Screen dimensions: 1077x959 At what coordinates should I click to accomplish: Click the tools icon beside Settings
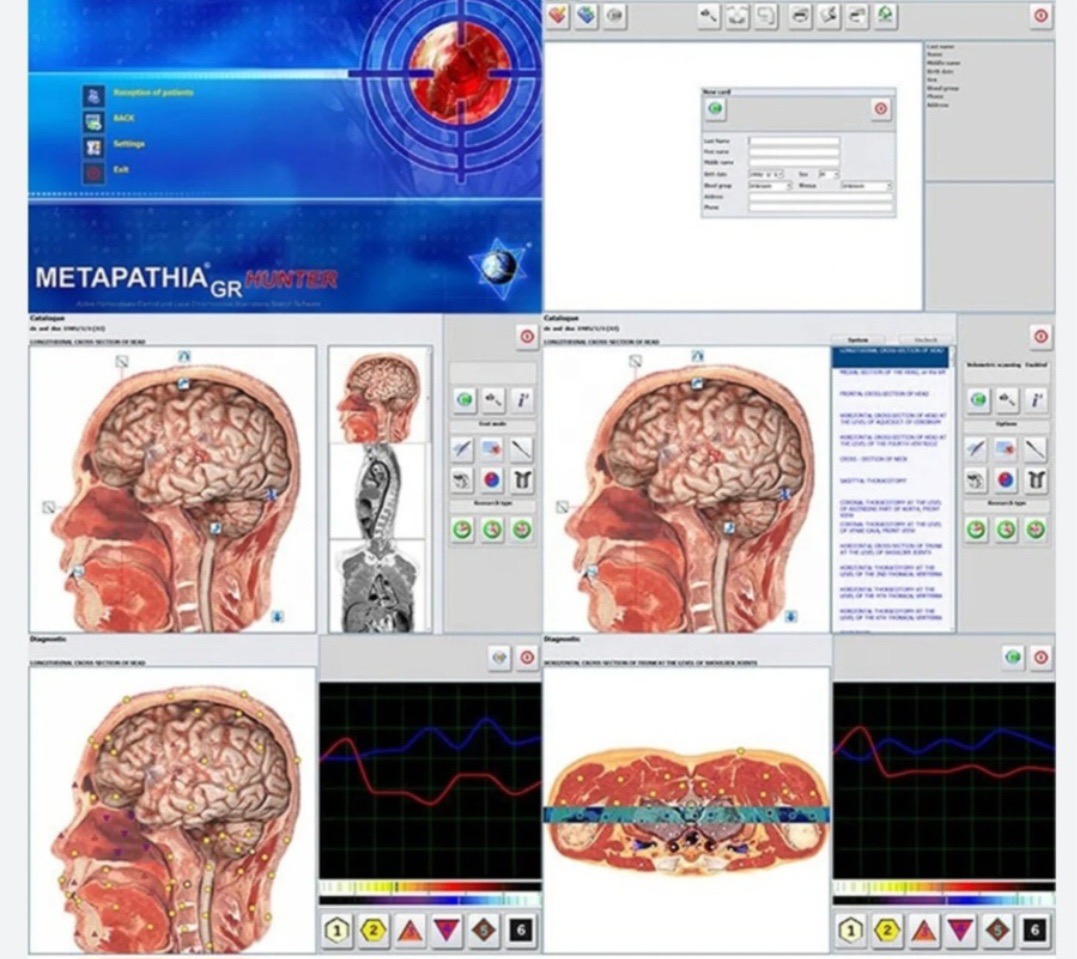[x=93, y=147]
